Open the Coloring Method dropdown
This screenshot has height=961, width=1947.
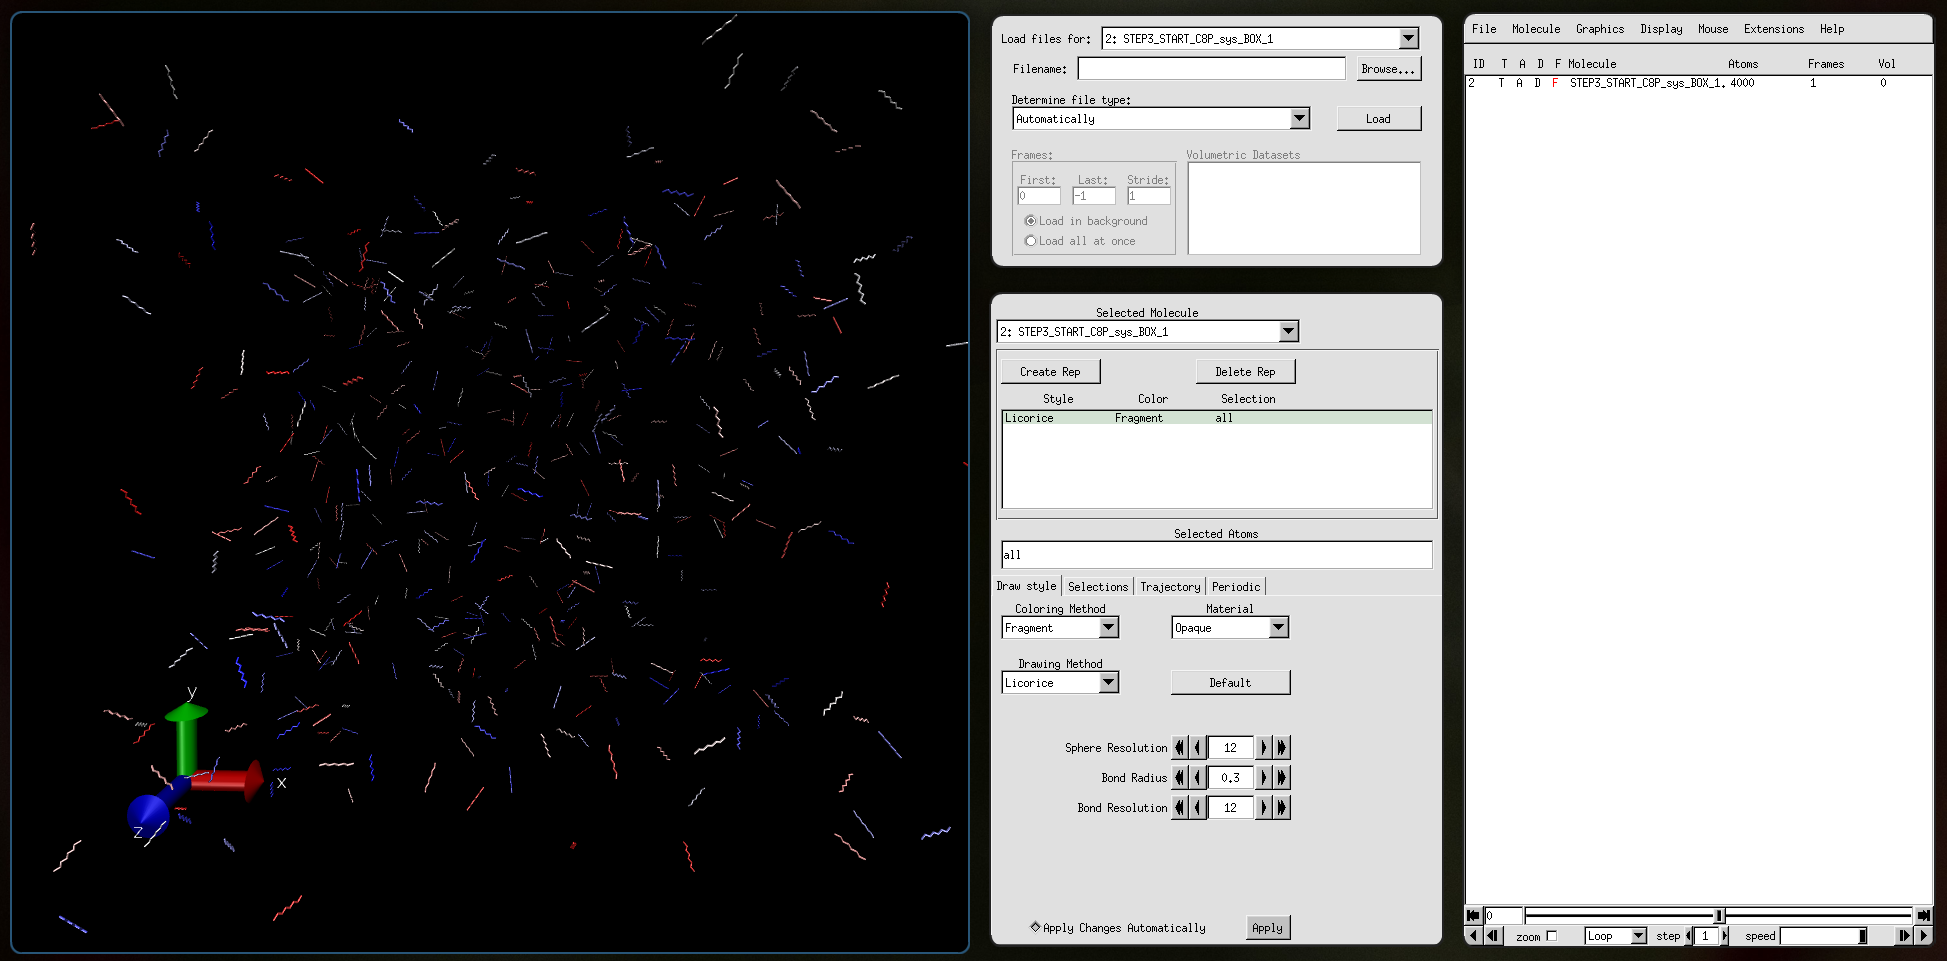point(1108,628)
